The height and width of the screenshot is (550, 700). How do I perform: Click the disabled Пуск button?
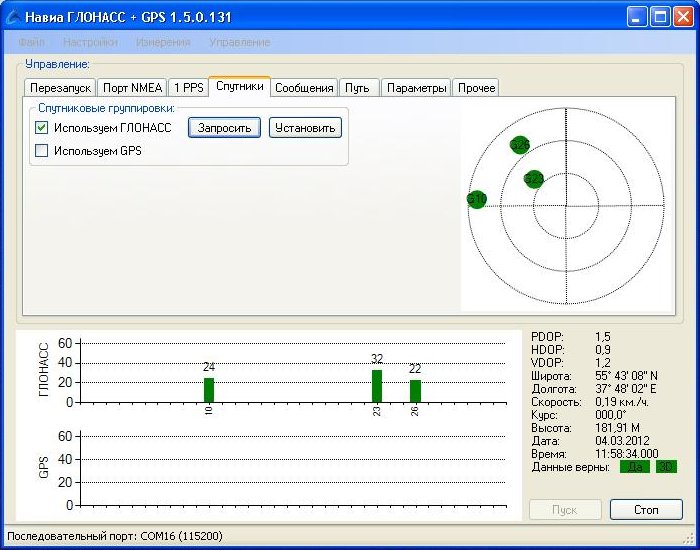[x=565, y=509]
